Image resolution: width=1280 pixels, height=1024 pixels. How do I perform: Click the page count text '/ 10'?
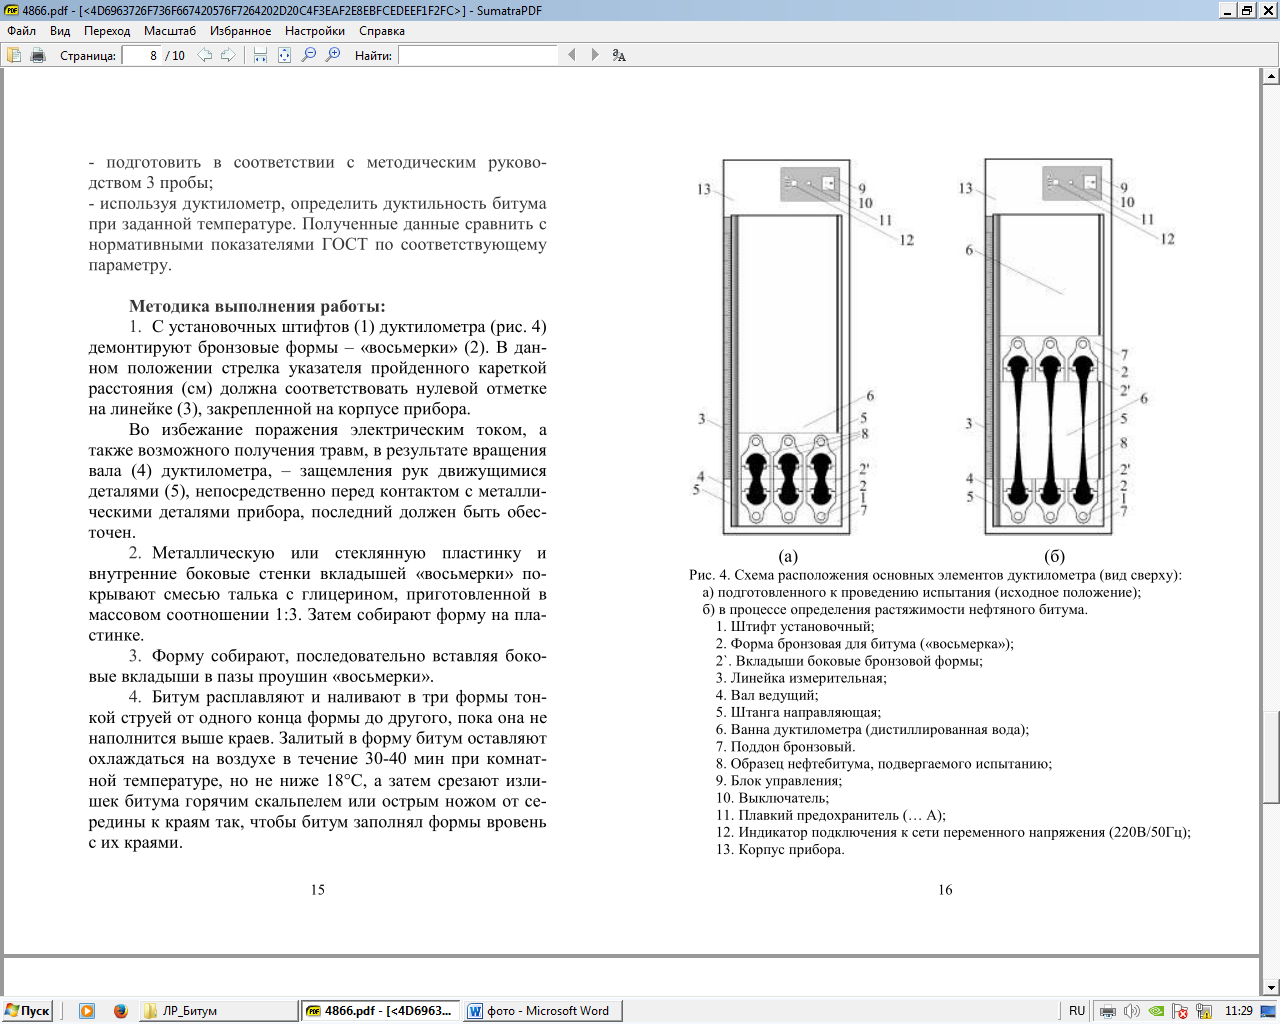[x=175, y=56]
